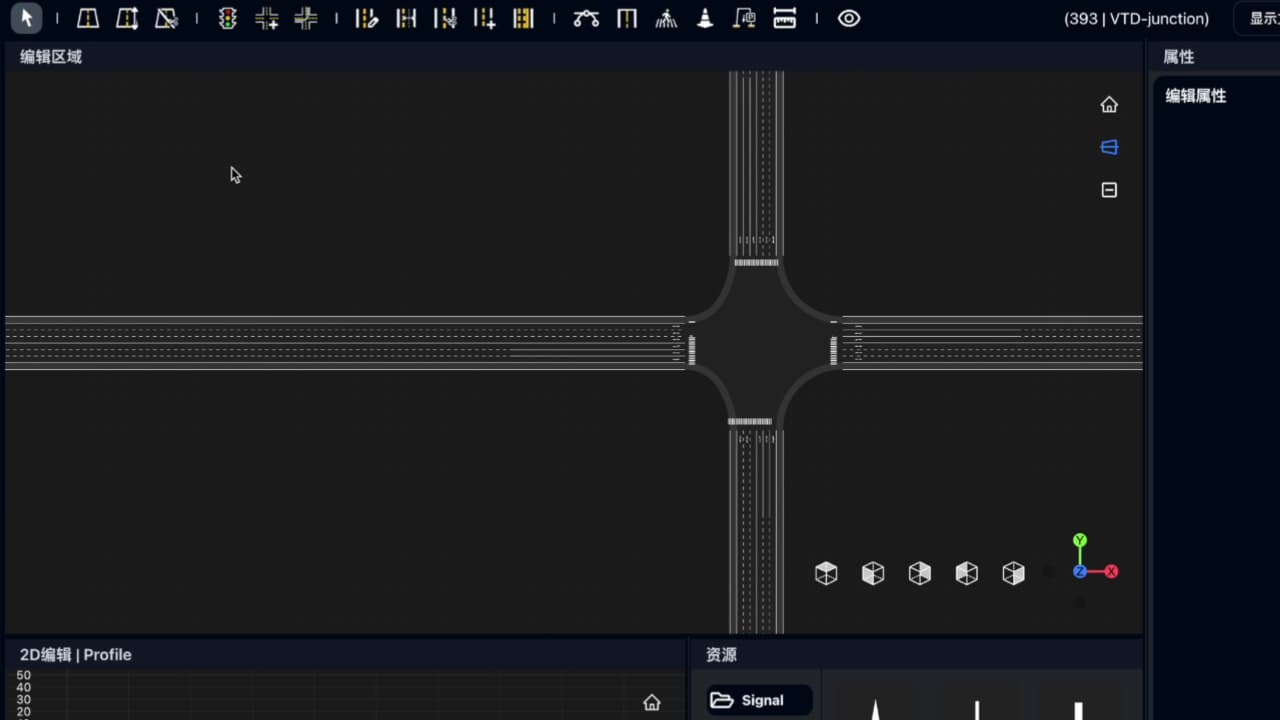Screen dimensions: 1280x720
Task: Click the red X axis gizmo handle
Action: 1111,572
